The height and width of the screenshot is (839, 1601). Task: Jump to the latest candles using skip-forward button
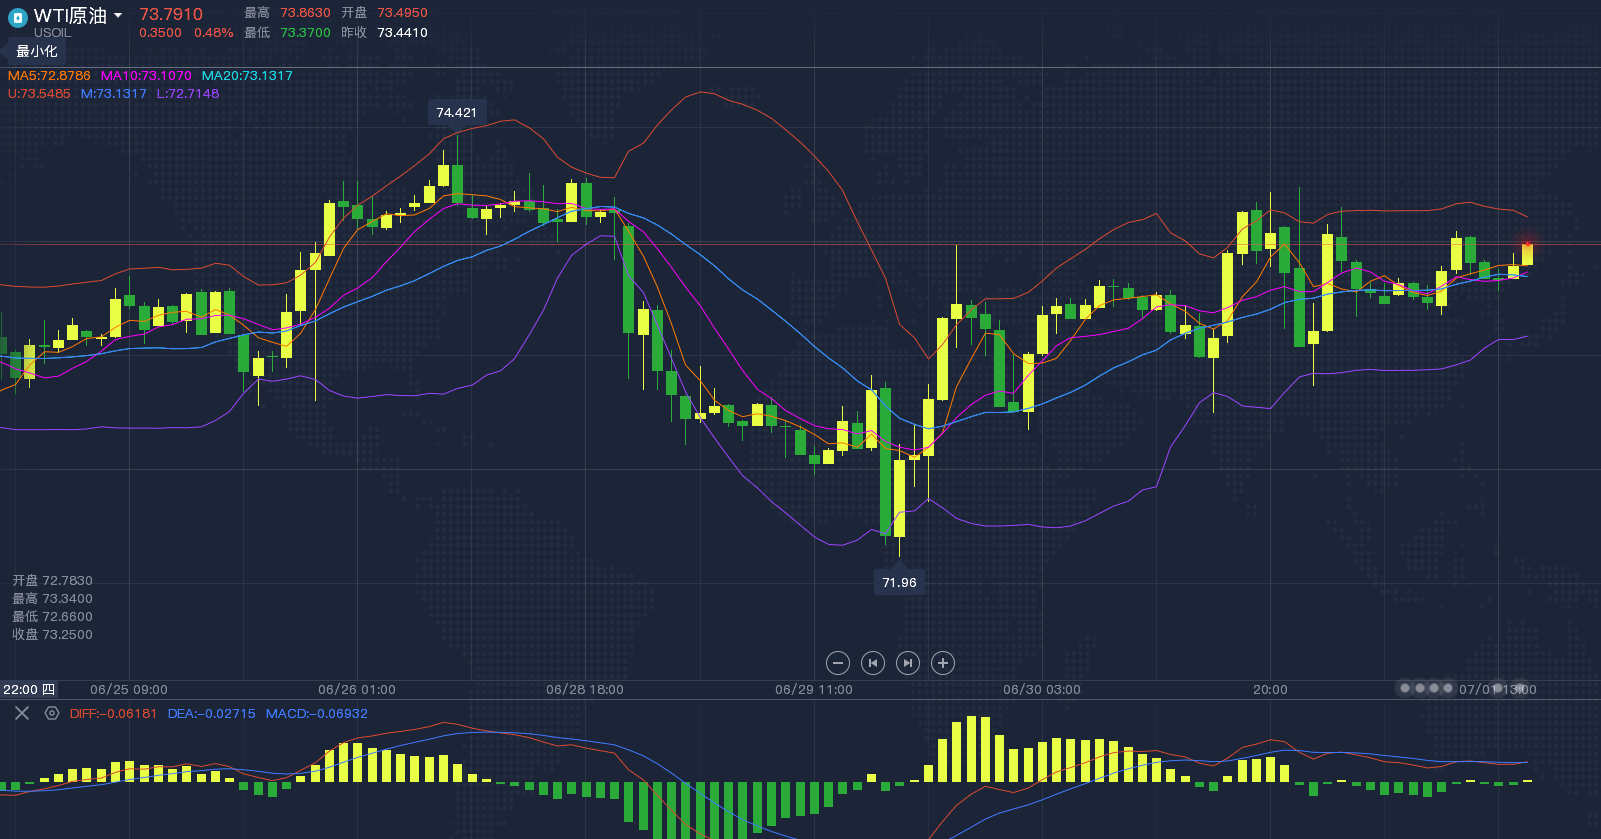[x=907, y=663]
